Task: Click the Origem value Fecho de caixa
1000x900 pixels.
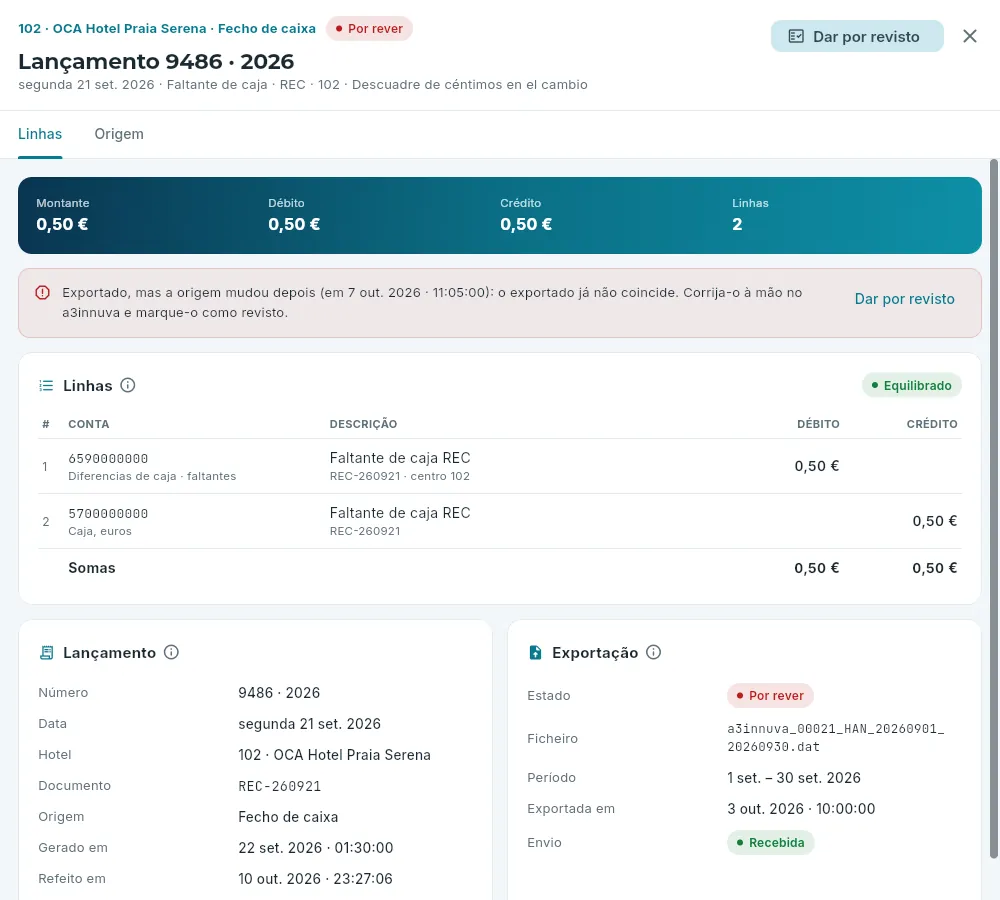Action: [x=288, y=817]
